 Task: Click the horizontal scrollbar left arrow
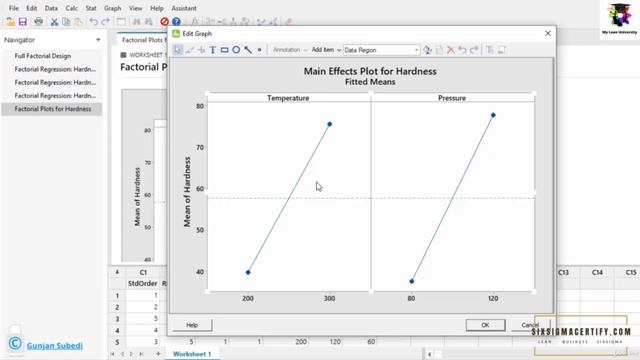[x=429, y=354]
